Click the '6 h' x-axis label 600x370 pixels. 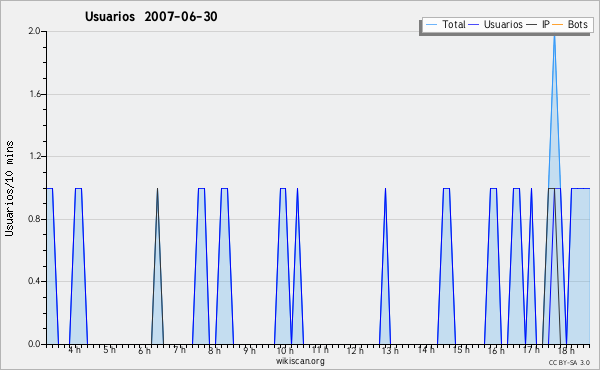[x=144, y=350]
